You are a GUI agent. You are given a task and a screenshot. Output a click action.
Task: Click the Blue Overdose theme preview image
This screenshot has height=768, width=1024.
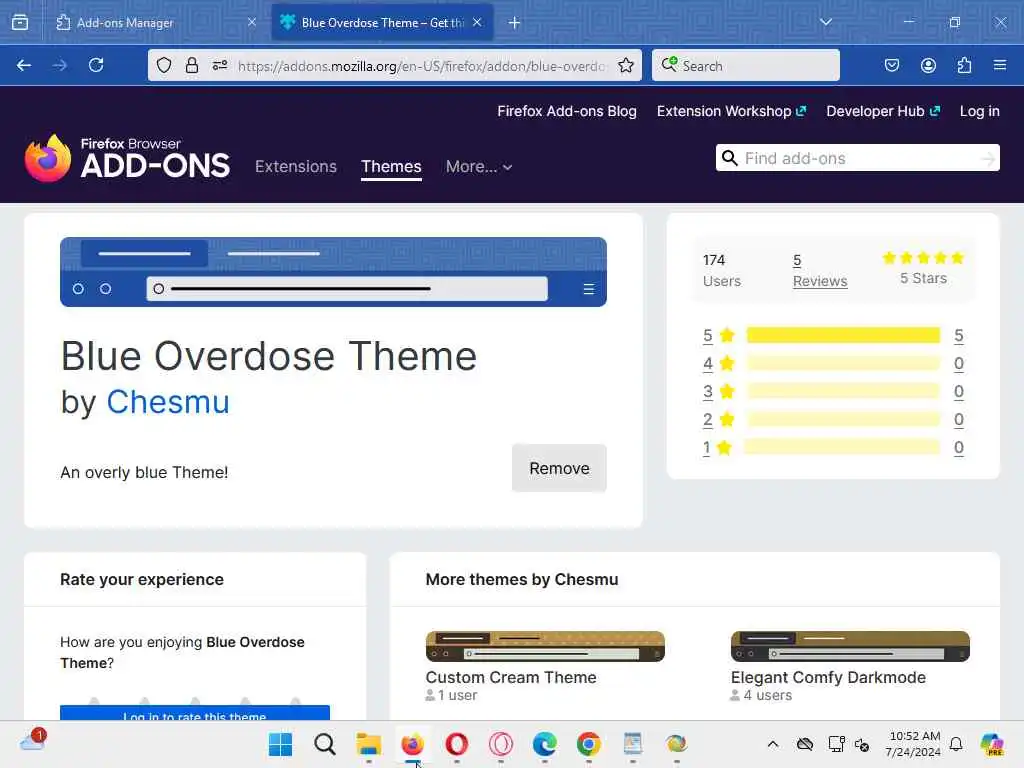point(333,272)
